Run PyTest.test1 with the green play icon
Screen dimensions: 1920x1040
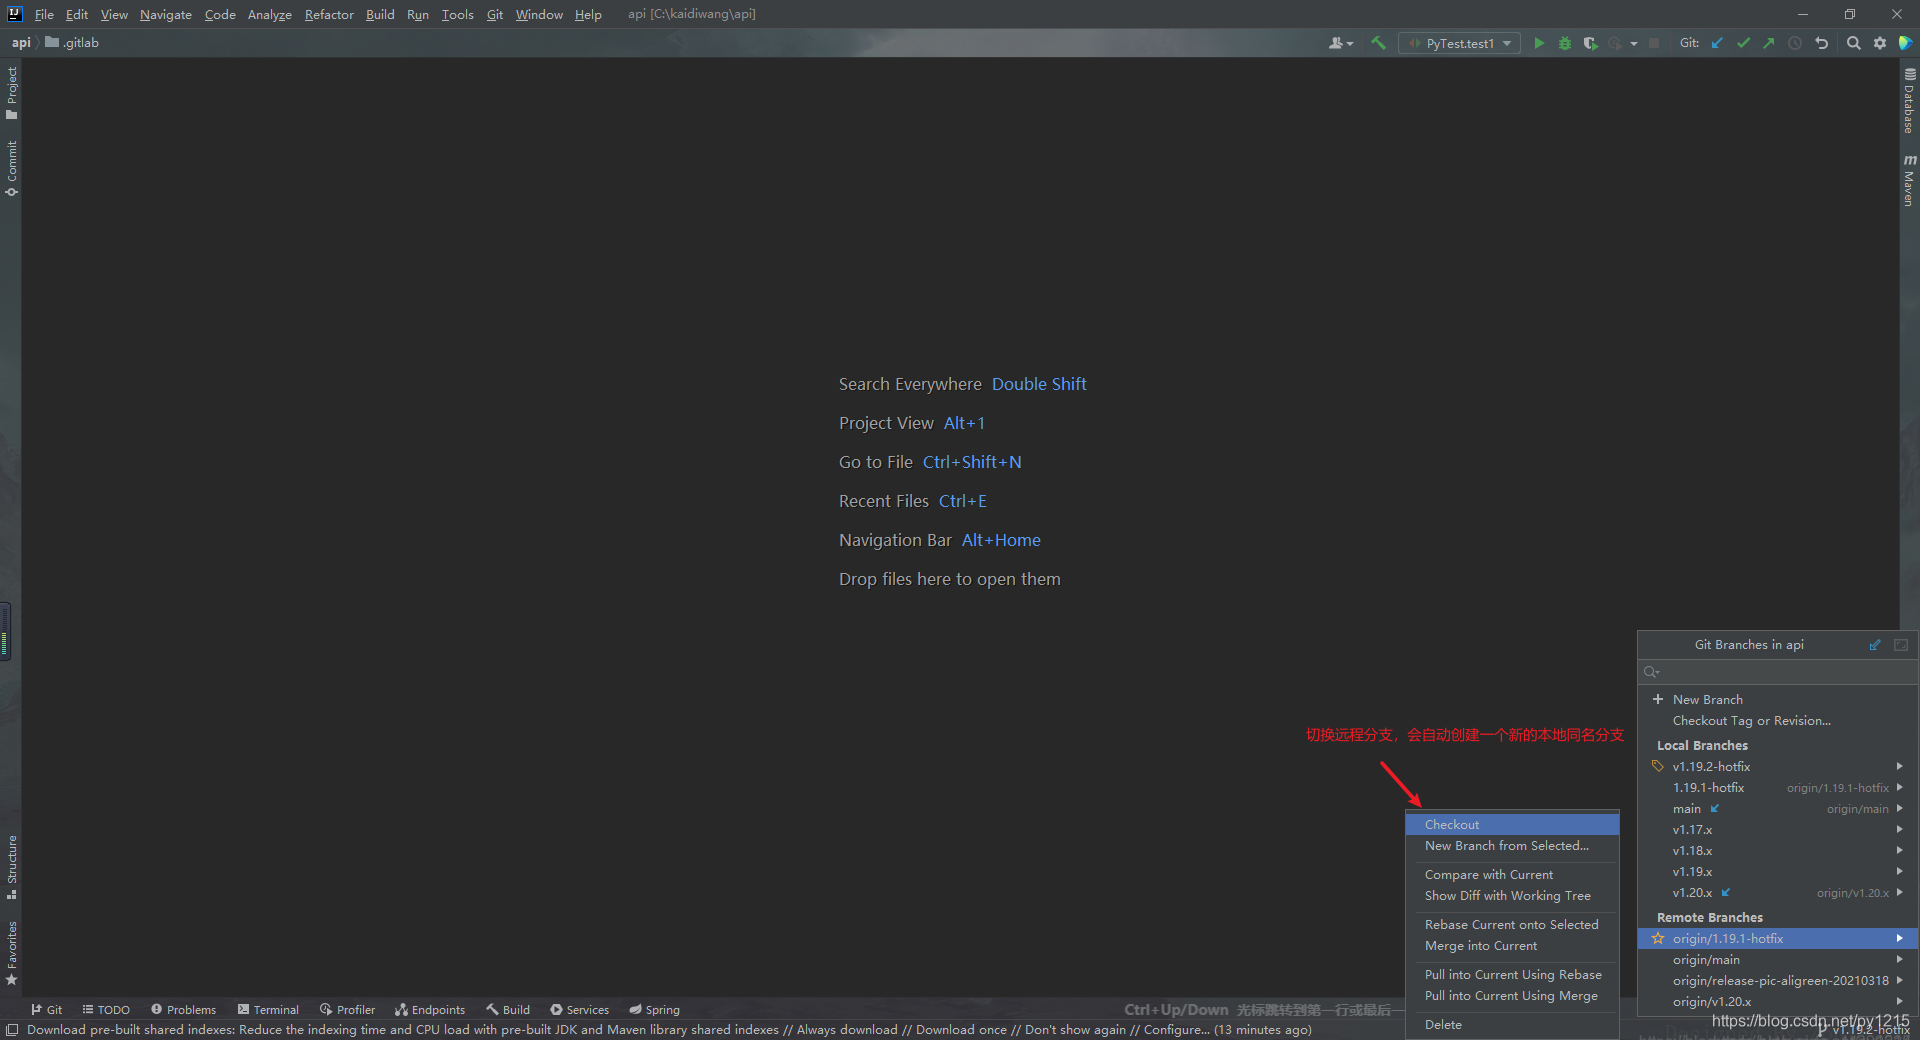(x=1539, y=43)
